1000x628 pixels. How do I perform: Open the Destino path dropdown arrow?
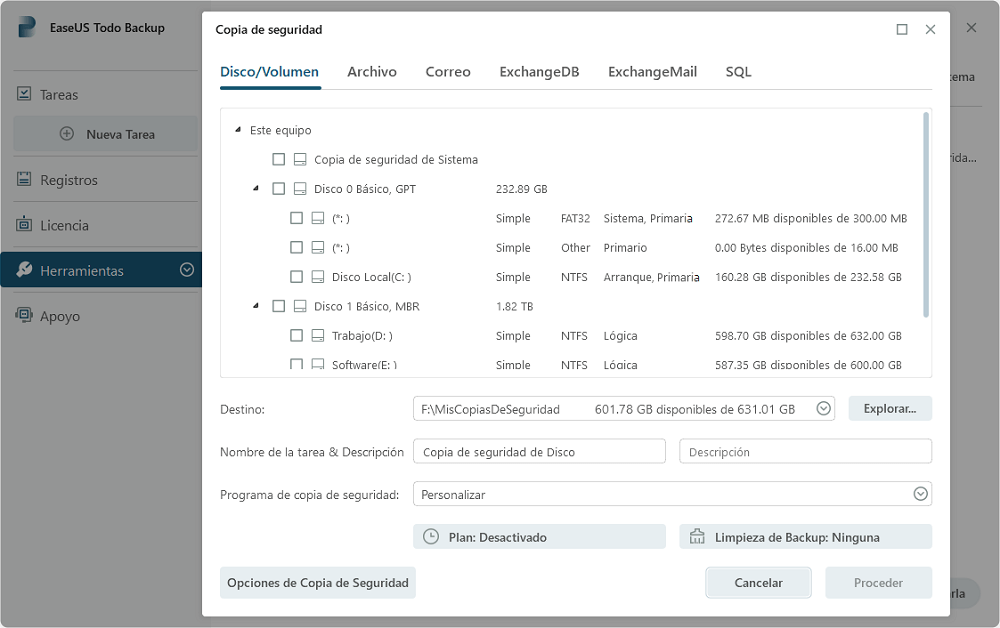pyautogui.click(x=823, y=408)
